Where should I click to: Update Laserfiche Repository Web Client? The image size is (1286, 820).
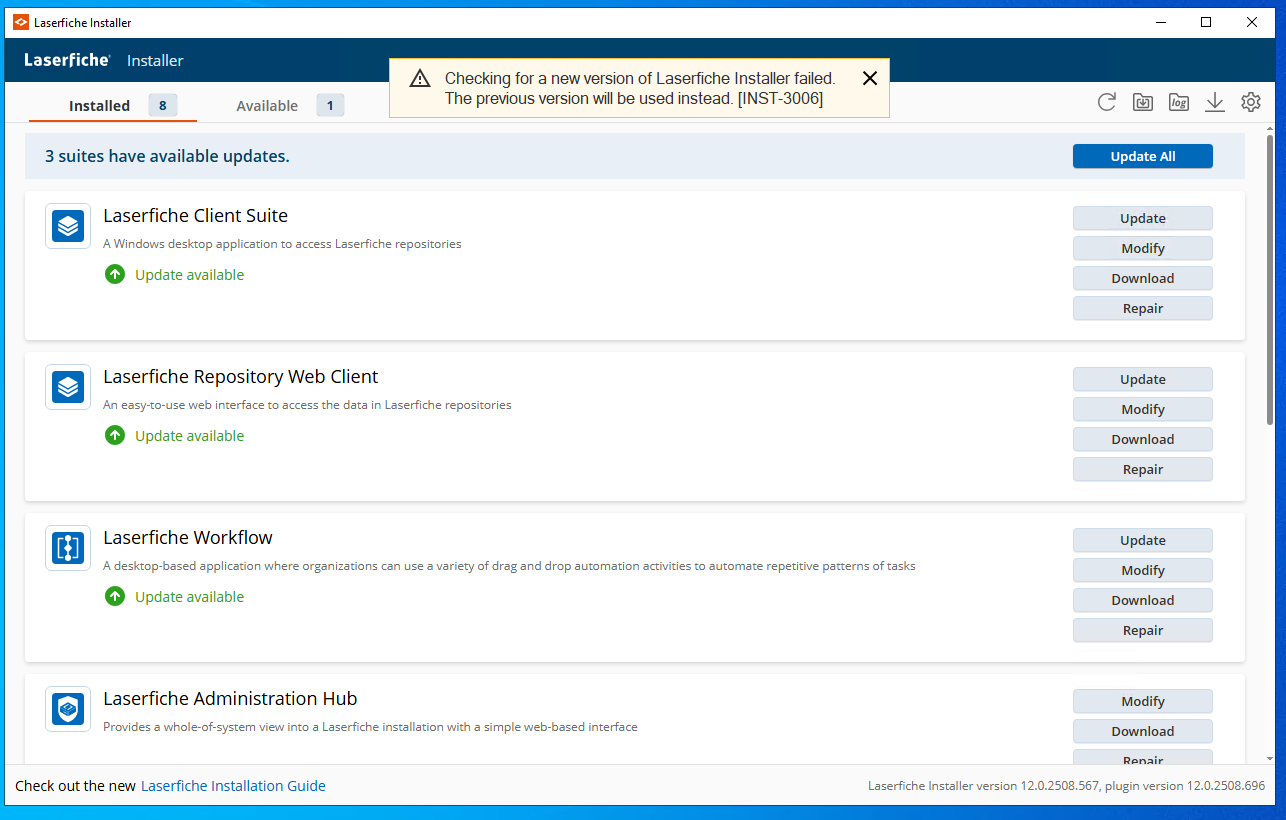click(x=1143, y=379)
